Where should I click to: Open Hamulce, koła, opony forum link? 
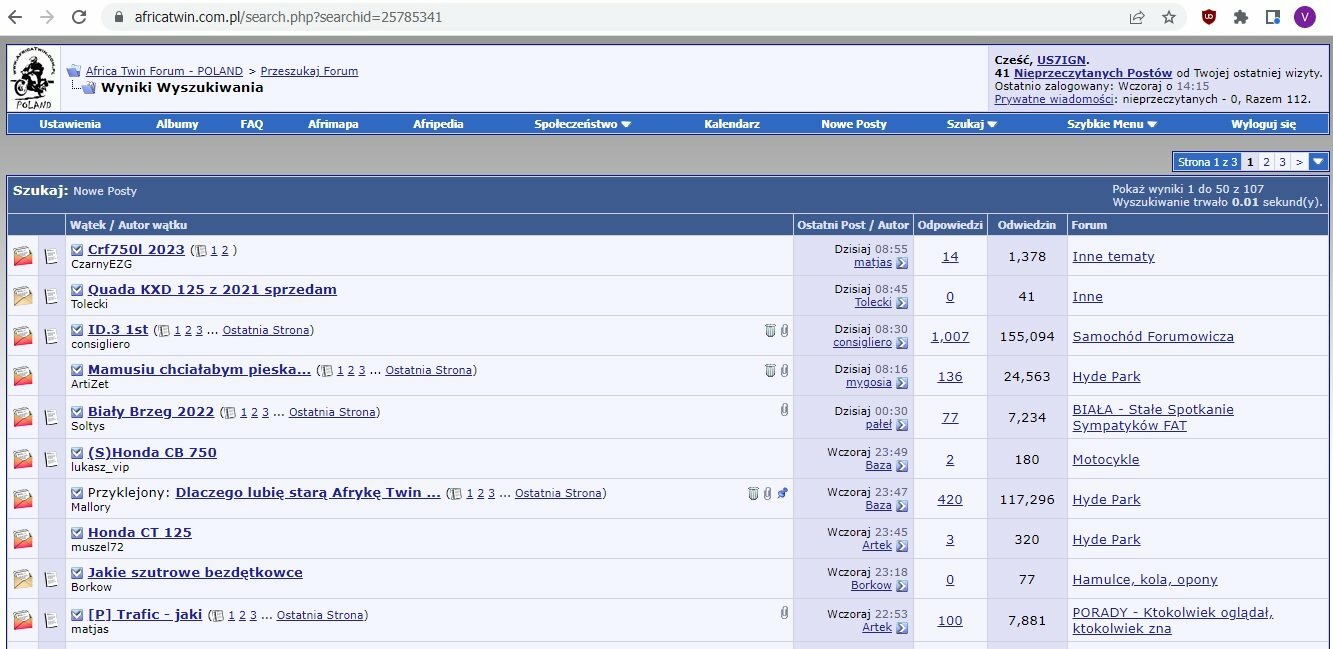point(1145,579)
